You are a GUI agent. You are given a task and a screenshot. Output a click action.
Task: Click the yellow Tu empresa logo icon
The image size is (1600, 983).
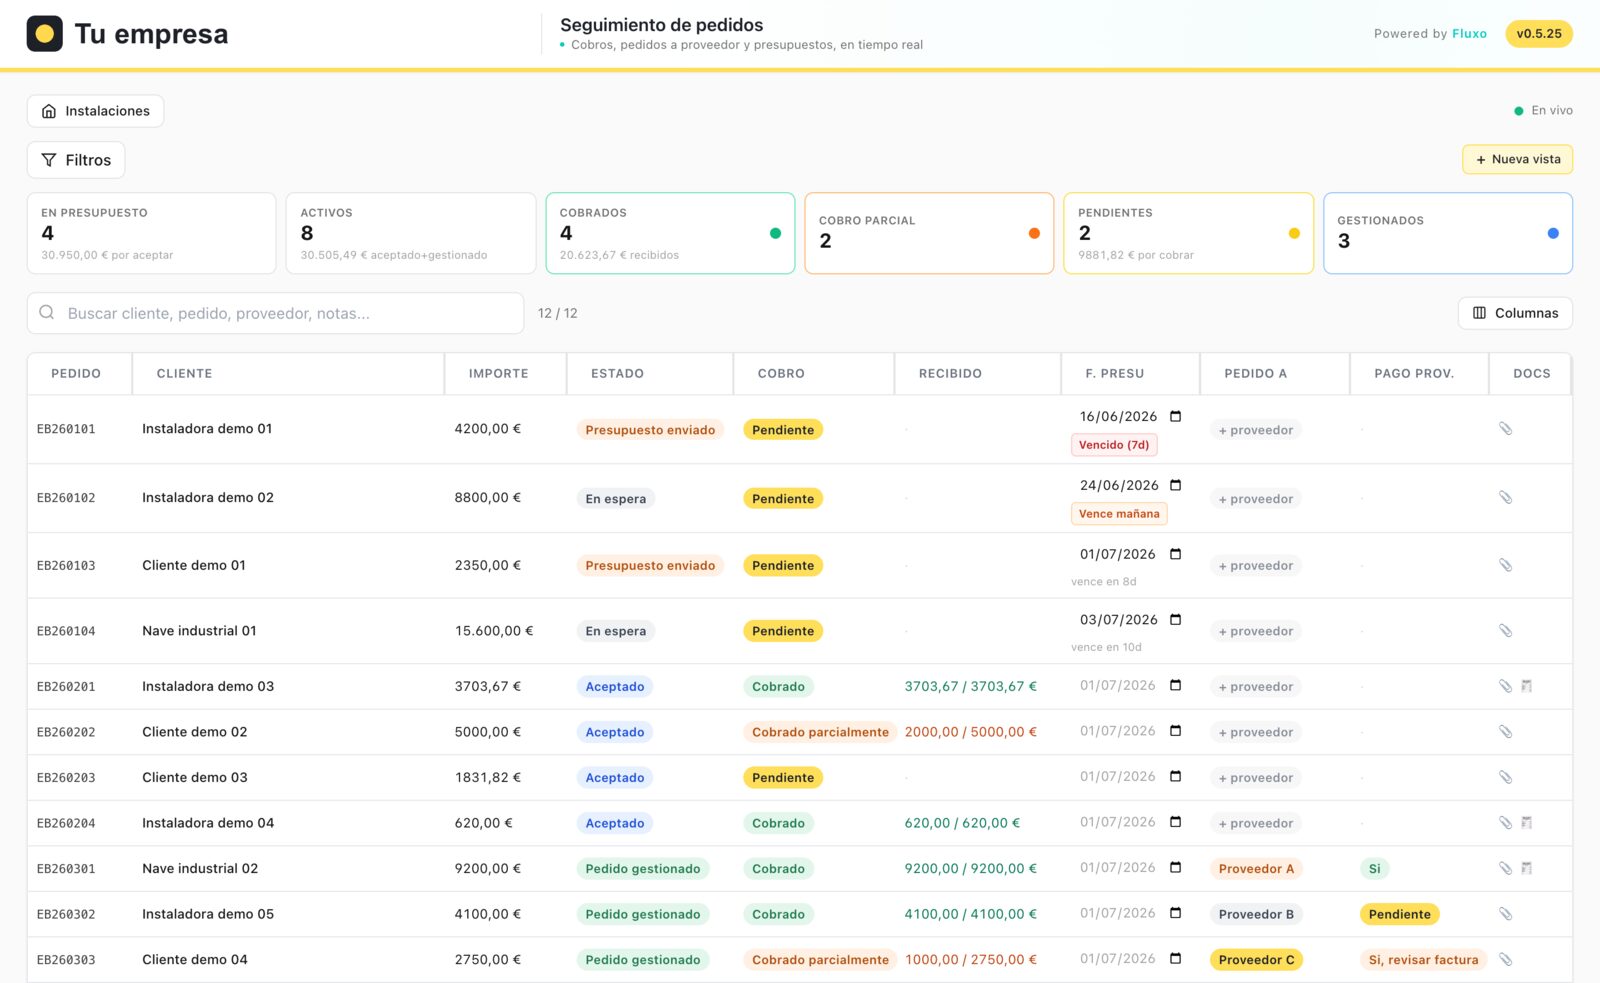(44, 34)
